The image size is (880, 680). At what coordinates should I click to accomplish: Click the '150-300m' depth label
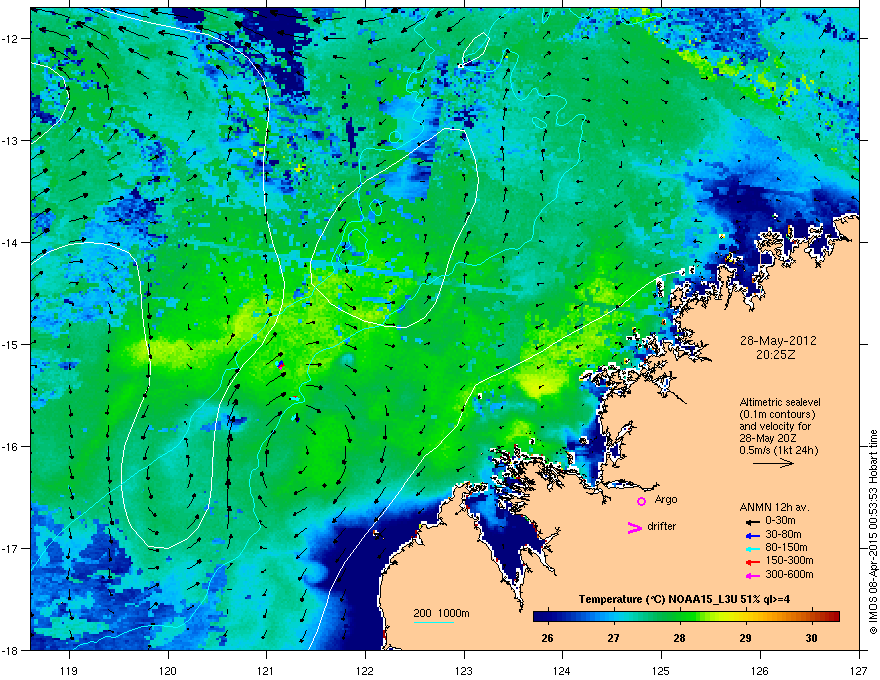pos(789,560)
